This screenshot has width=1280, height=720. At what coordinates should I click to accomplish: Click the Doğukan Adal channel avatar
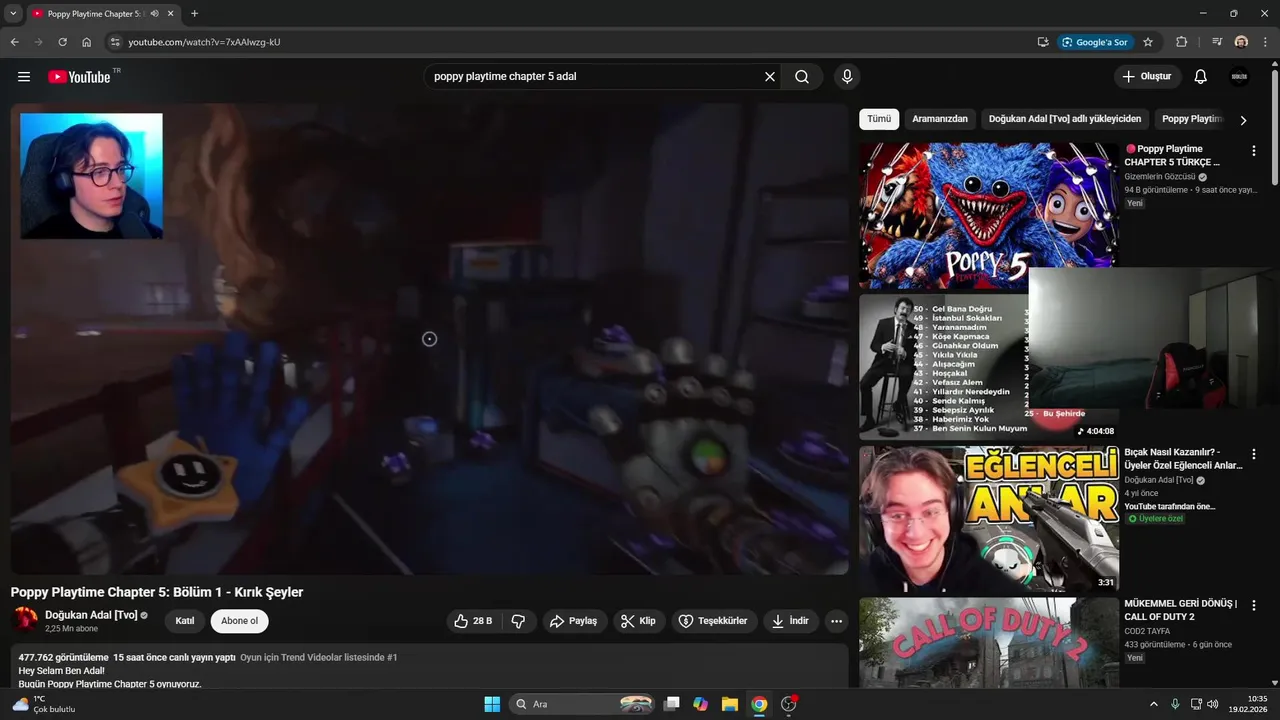click(x=24, y=620)
